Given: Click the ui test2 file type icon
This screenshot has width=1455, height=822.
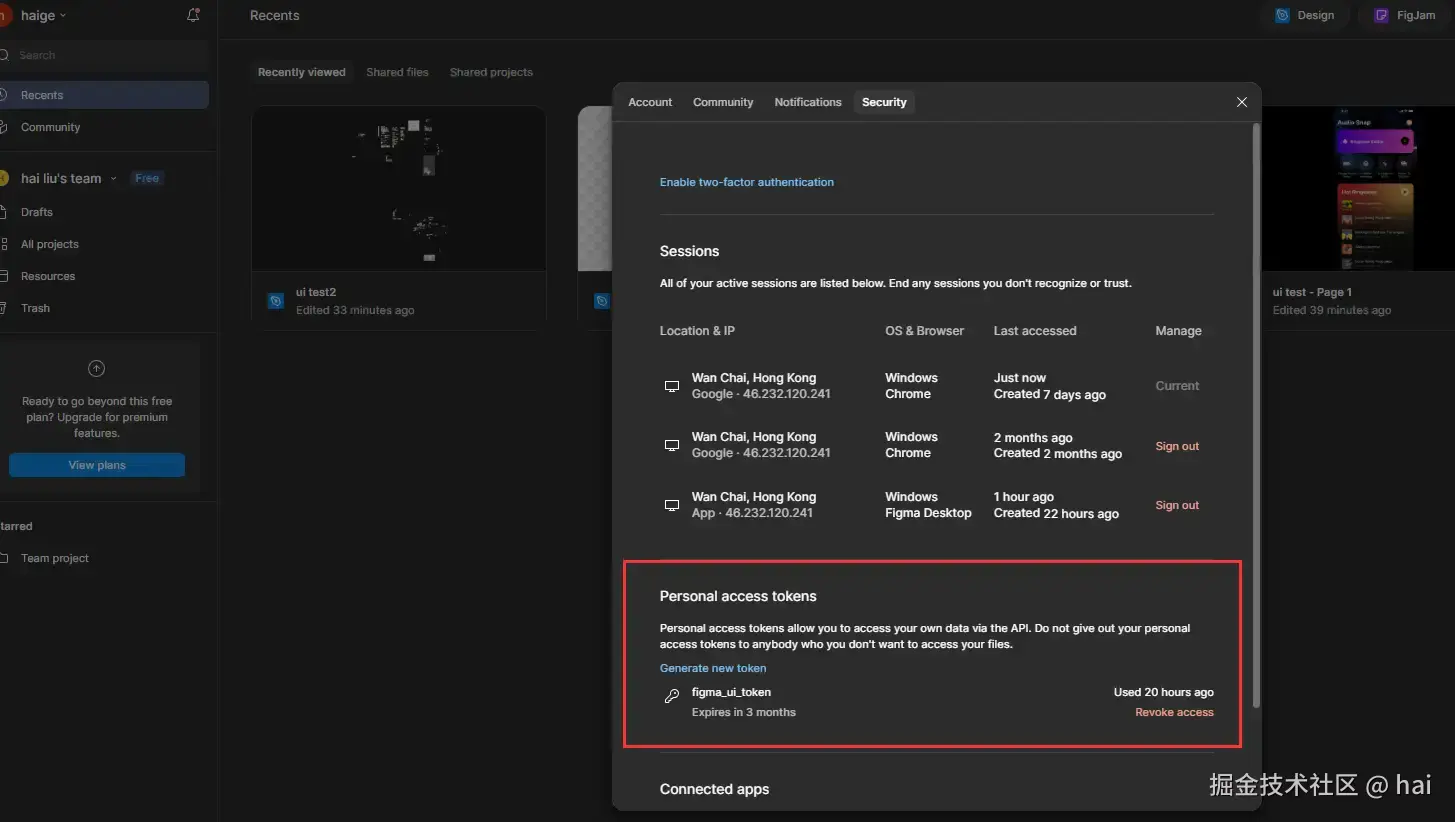Looking at the screenshot, I should pos(276,301).
